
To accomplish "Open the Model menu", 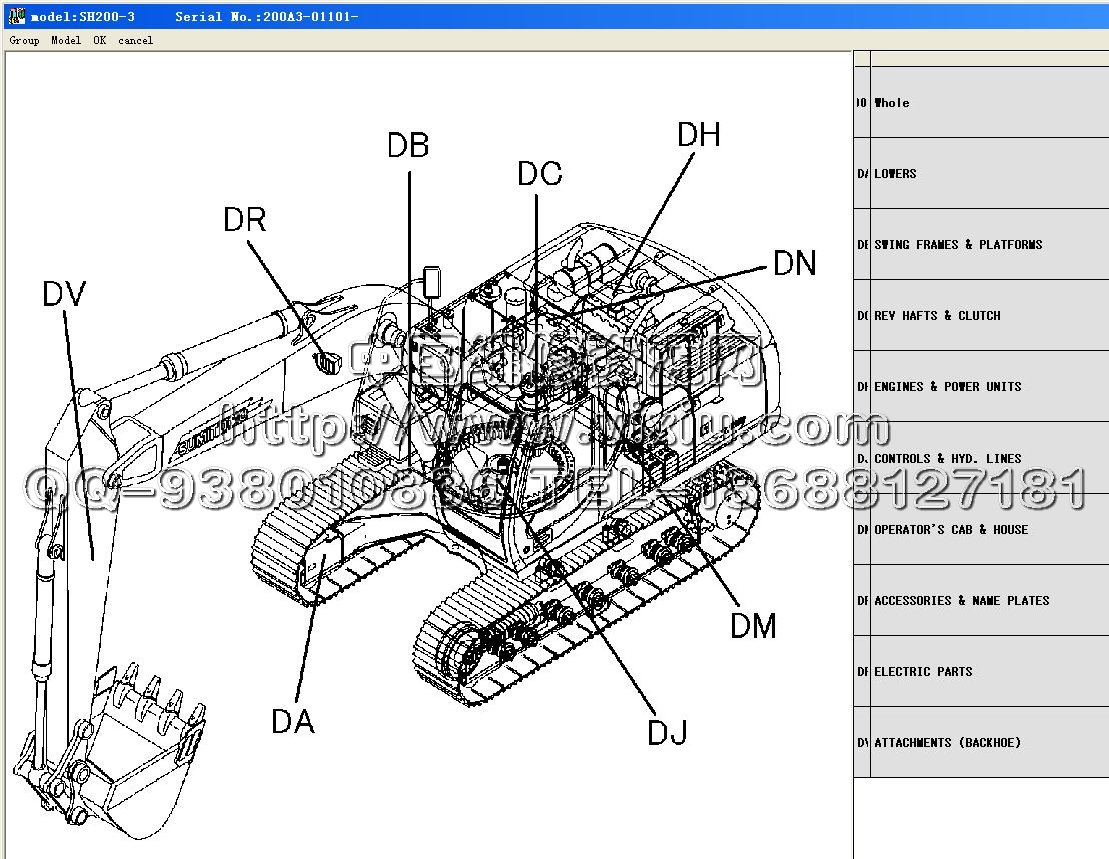I will click(66, 40).
